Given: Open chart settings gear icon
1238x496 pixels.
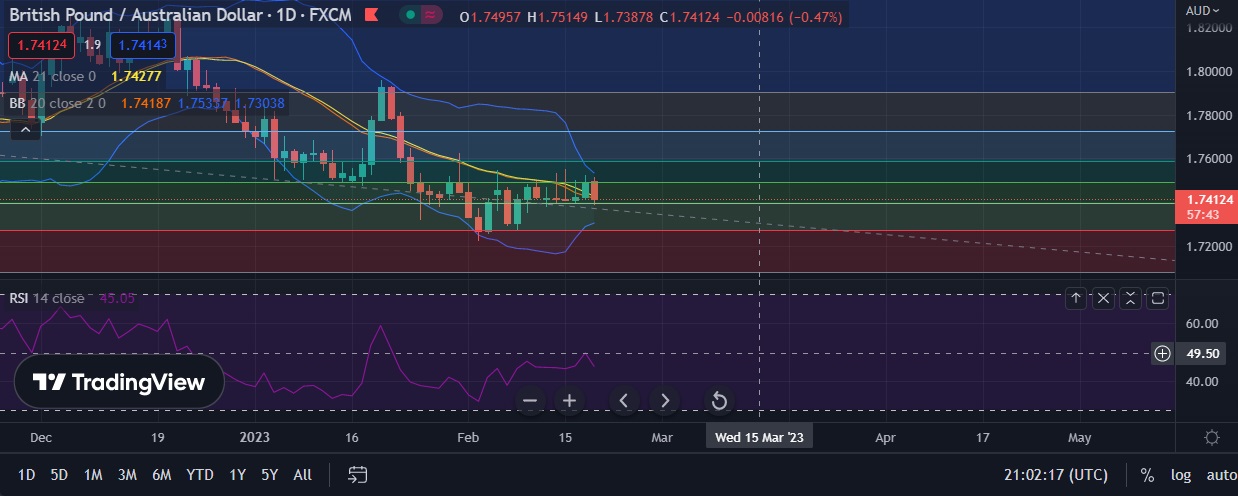Looking at the screenshot, I should click(x=1211, y=438).
